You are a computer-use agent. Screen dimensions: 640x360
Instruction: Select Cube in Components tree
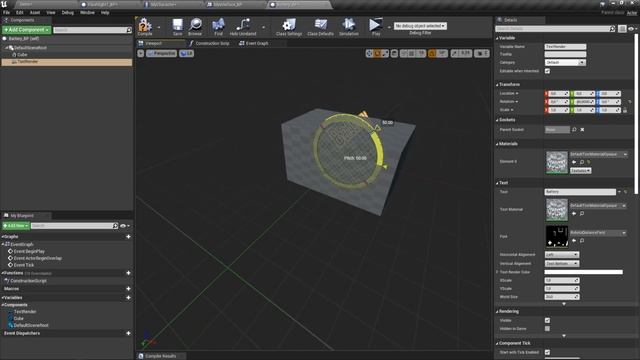[22, 55]
